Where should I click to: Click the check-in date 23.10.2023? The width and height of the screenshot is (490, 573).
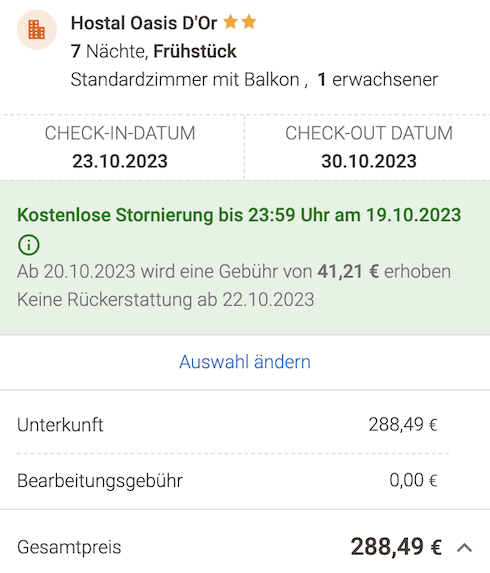(x=120, y=161)
